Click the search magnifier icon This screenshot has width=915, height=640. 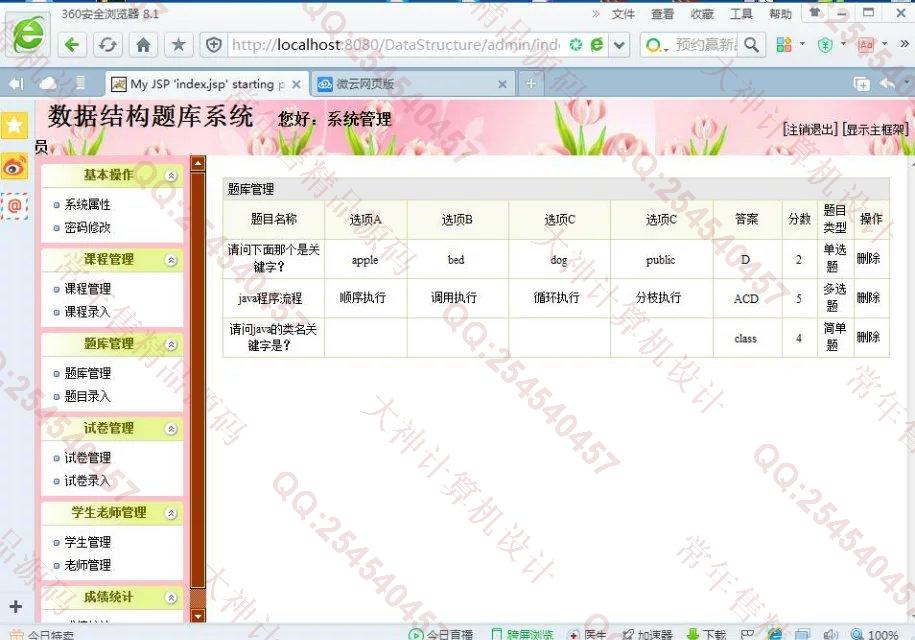pyautogui.click(x=752, y=45)
